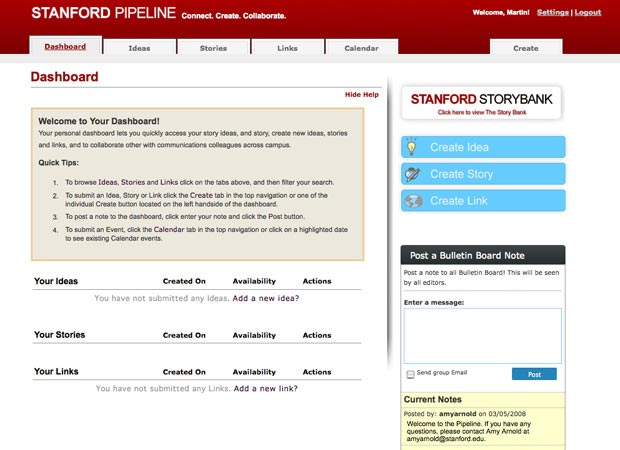Click Actions in Your Links header

click(317, 372)
